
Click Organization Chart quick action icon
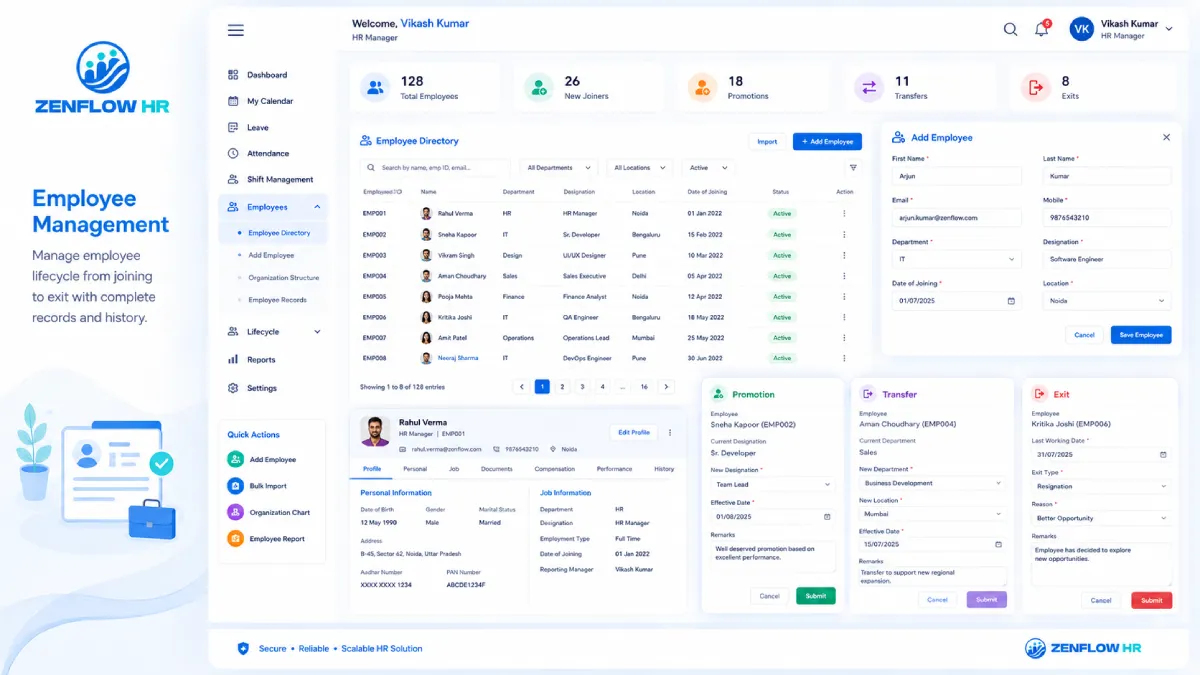point(235,512)
